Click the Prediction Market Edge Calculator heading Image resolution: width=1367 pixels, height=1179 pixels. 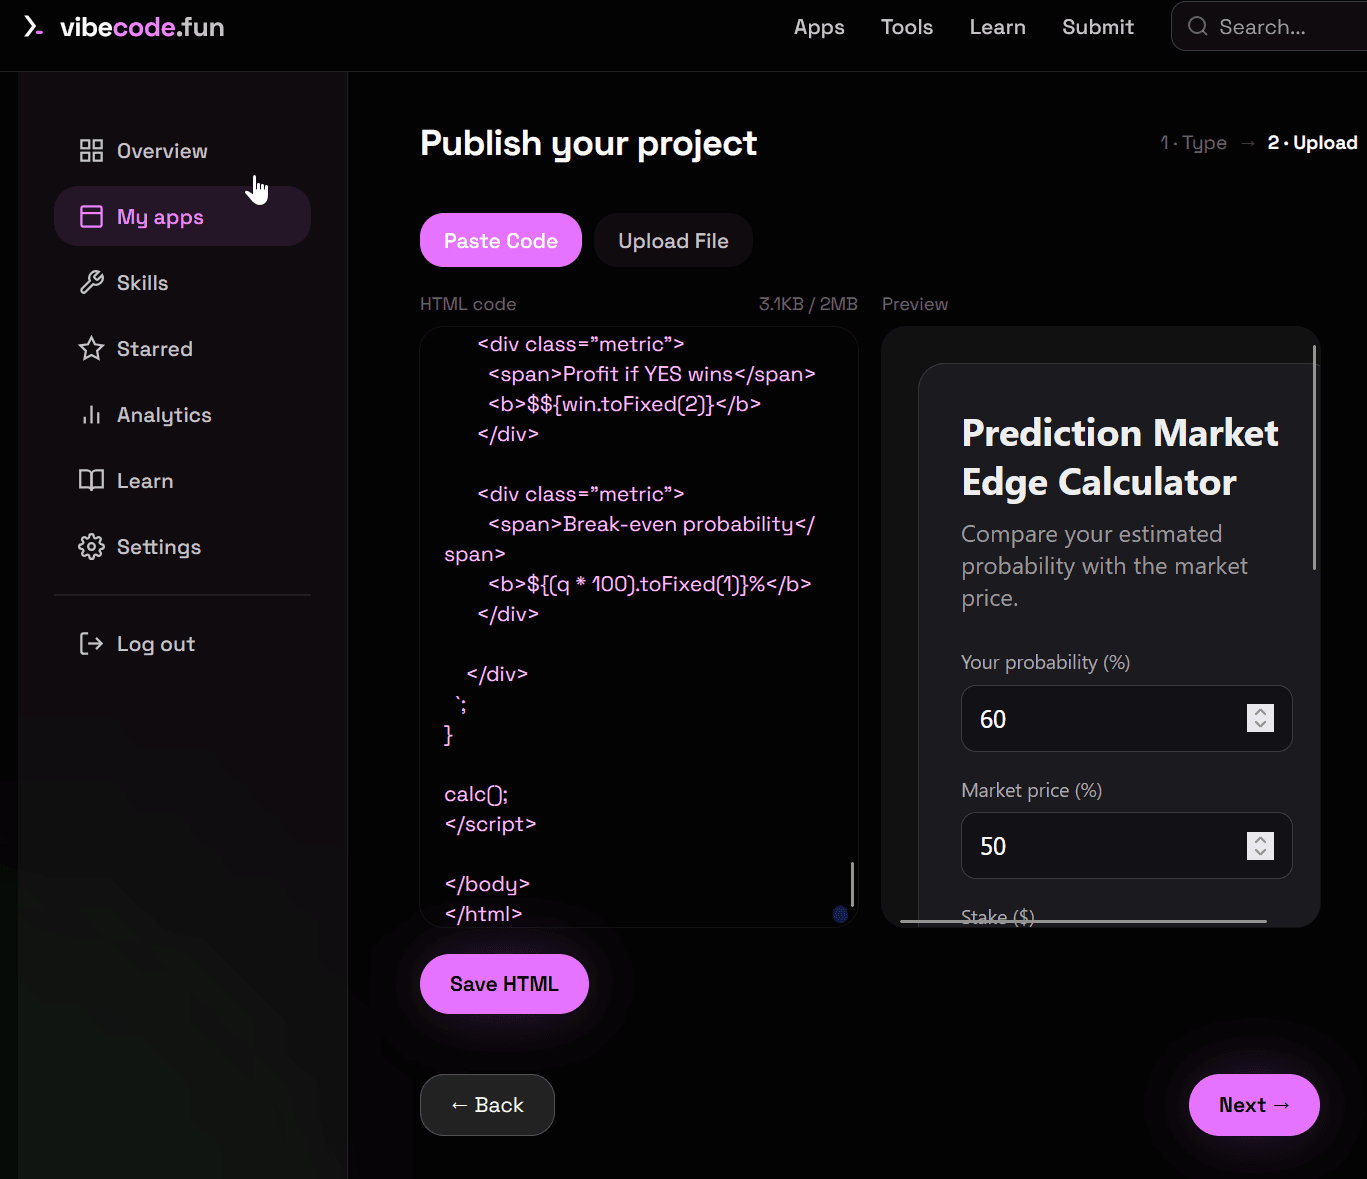point(1120,457)
